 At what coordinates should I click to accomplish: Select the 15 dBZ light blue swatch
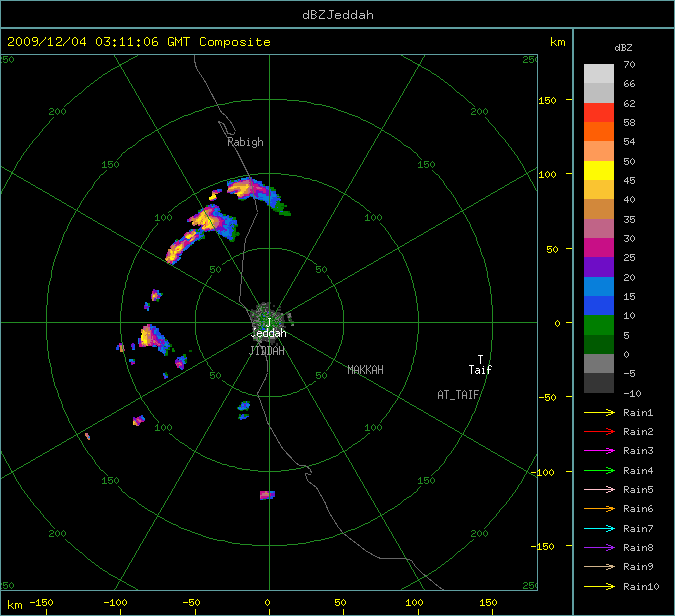(x=599, y=286)
